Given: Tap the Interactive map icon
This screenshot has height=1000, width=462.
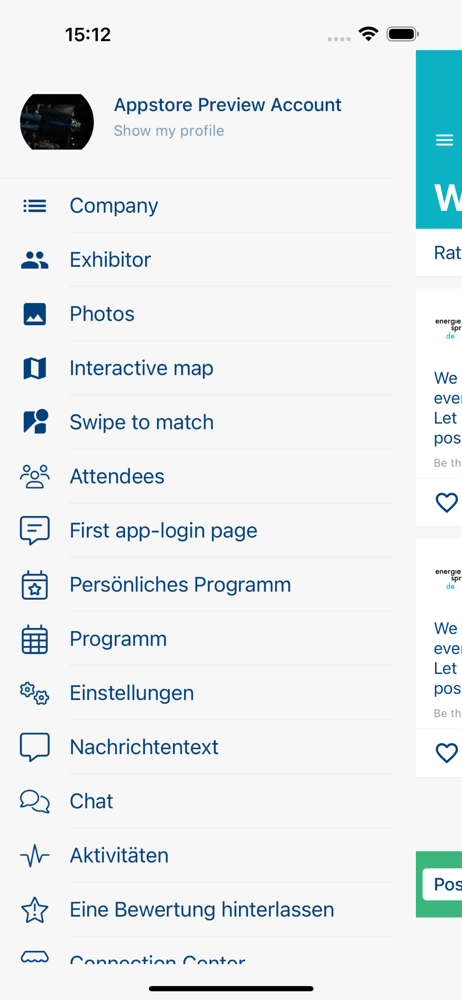Looking at the screenshot, I should [34, 368].
